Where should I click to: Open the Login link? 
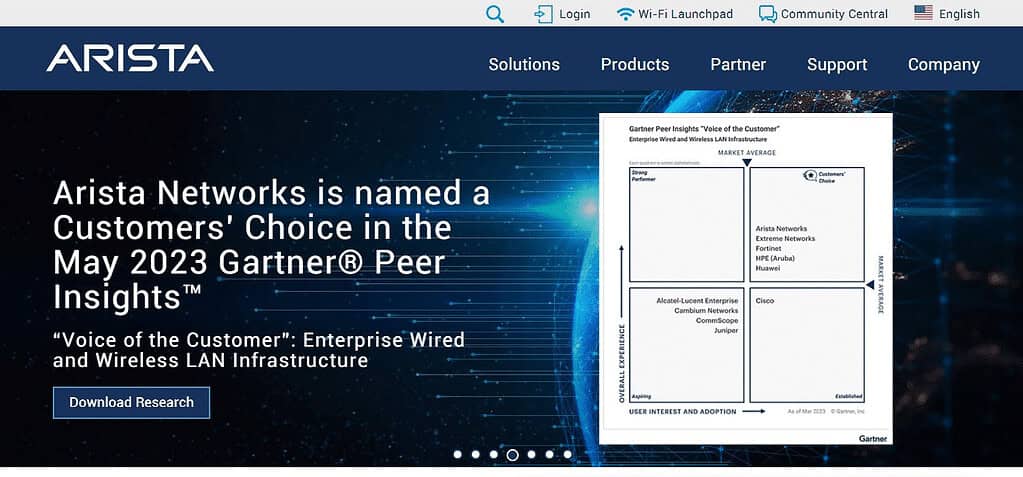574,14
